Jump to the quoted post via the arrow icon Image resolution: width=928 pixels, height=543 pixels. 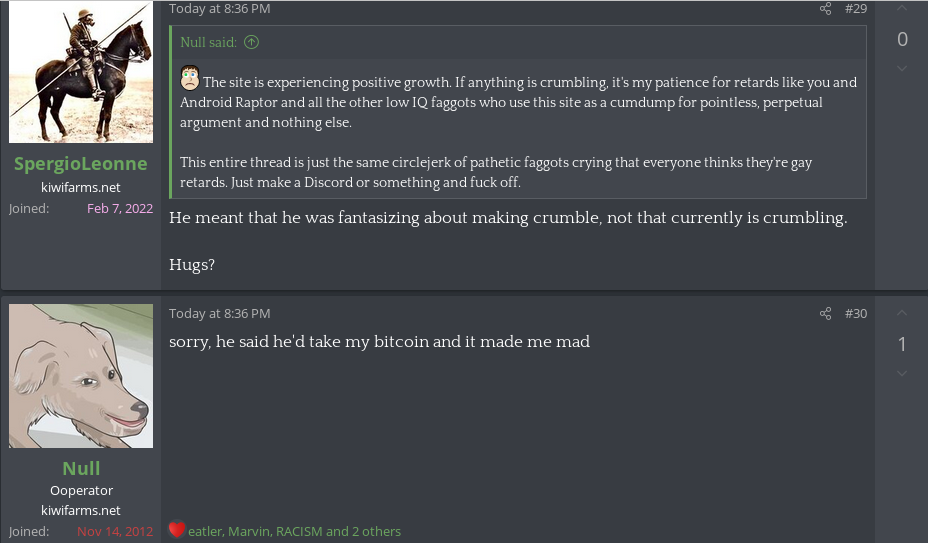[251, 43]
